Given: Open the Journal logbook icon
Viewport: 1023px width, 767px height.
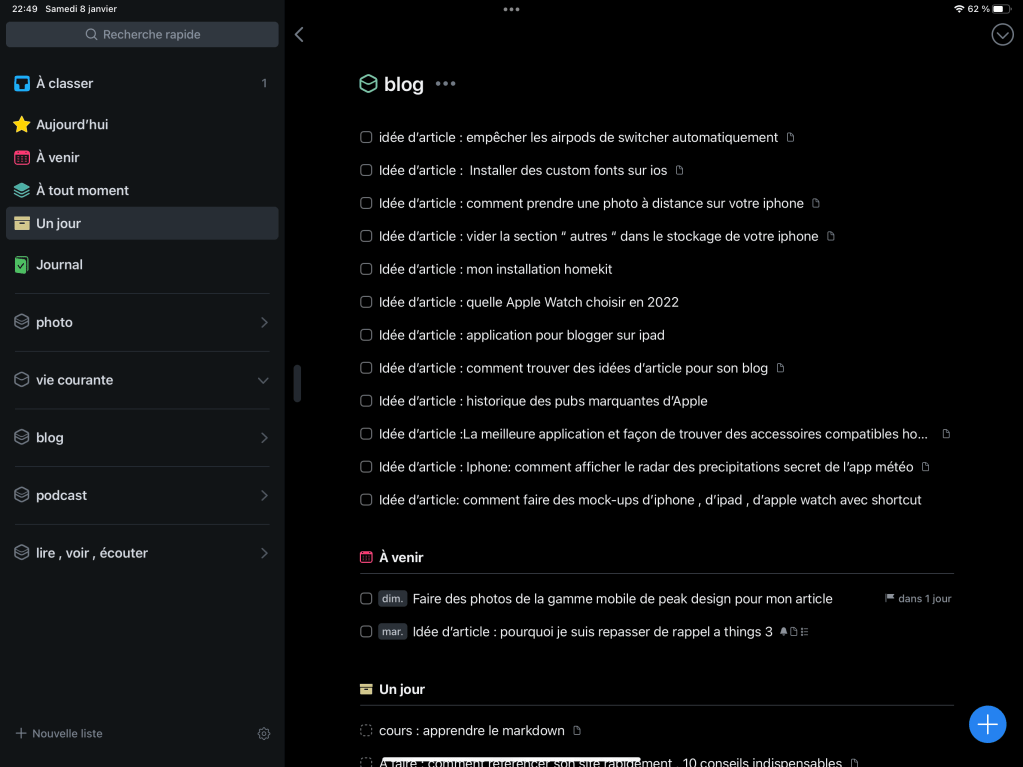Looking at the screenshot, I should pos(22,265).
